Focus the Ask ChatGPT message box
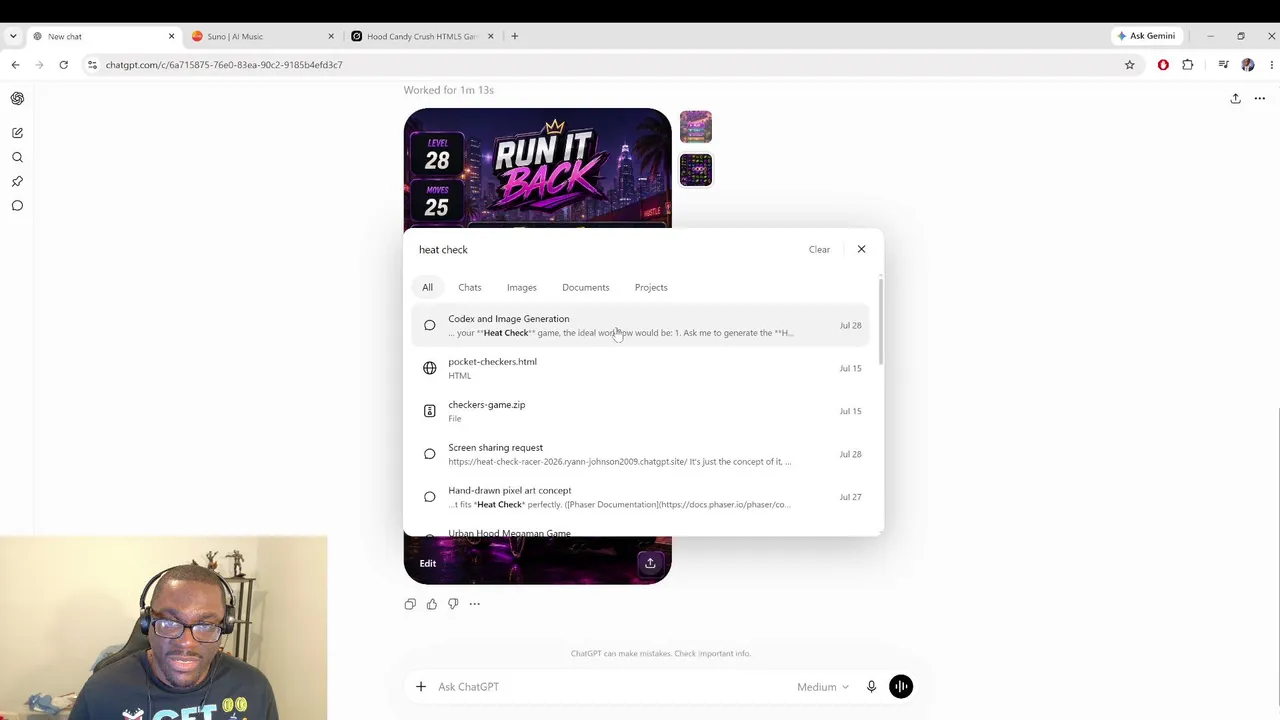The image size is (1280, 720). (x=612, y=687)
